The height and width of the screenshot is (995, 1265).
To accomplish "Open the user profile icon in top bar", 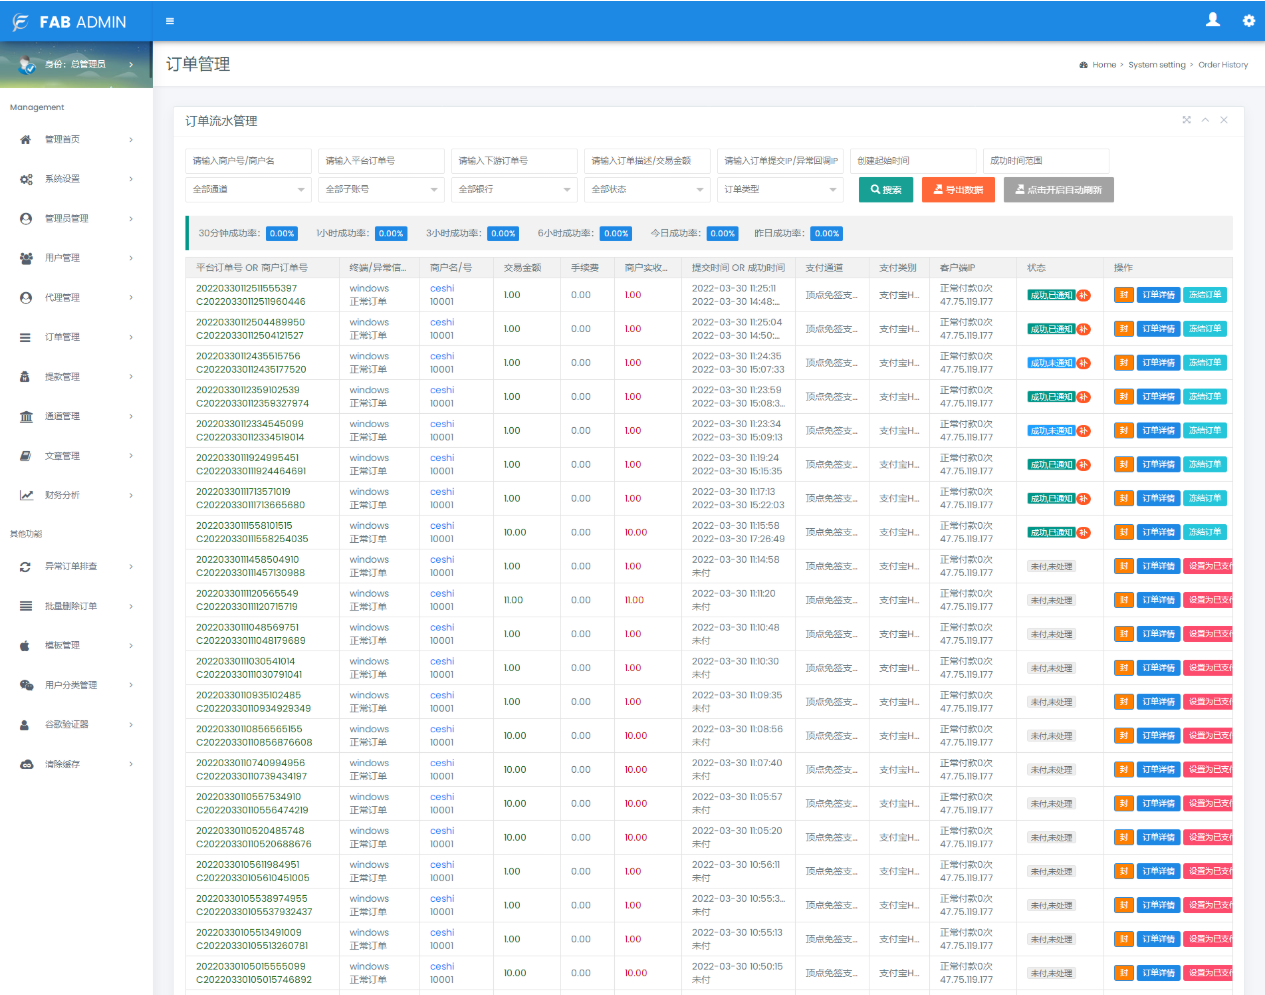I will (x=1213, y=20).
